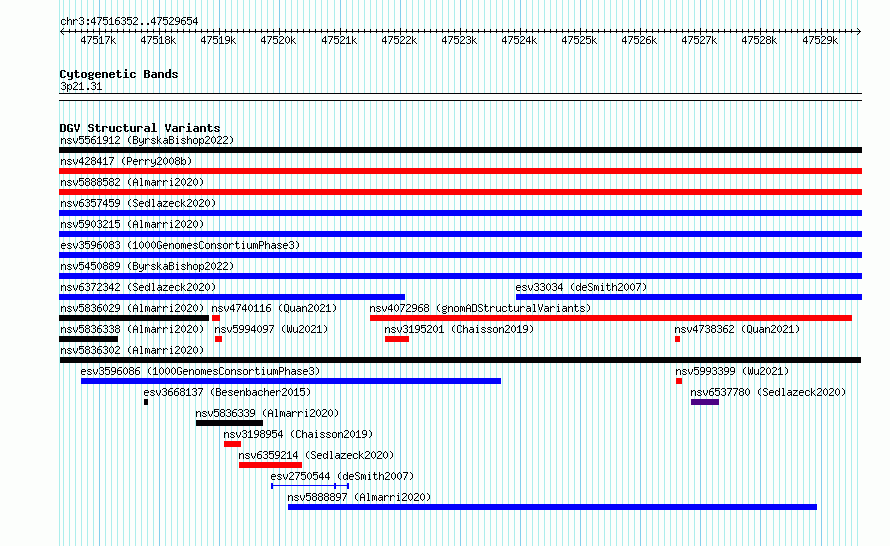Select the blue esv33034 variant bar

coord(689,297)
